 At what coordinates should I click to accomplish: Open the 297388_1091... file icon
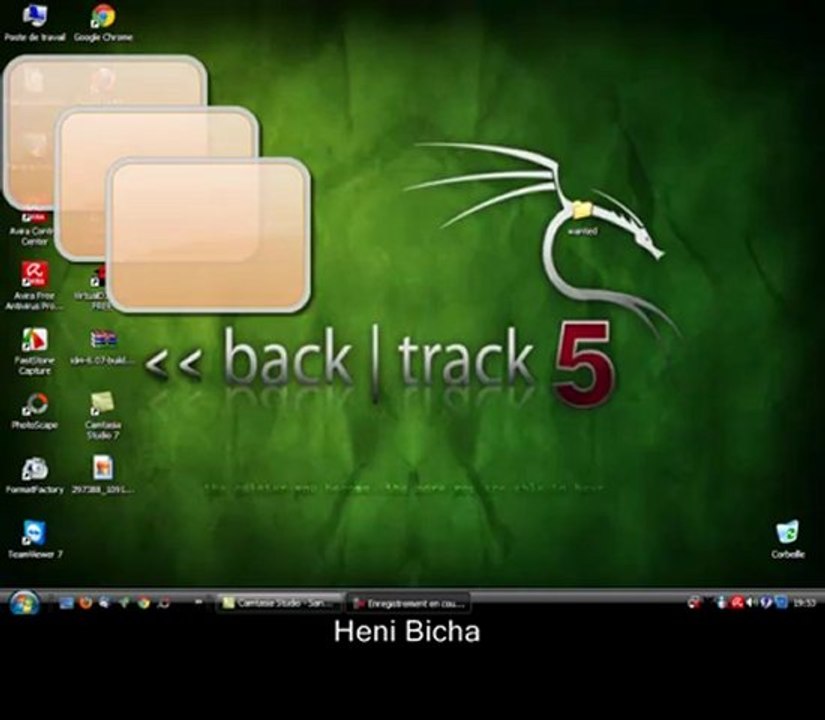(103, 475)
